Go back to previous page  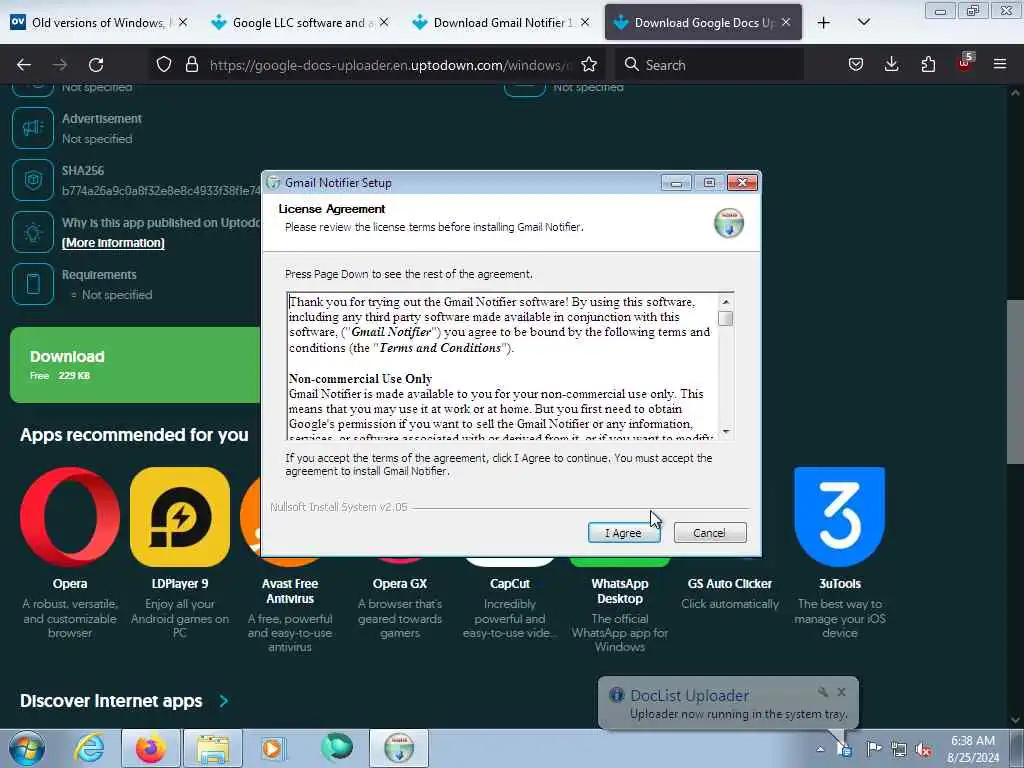coord(24,65)
